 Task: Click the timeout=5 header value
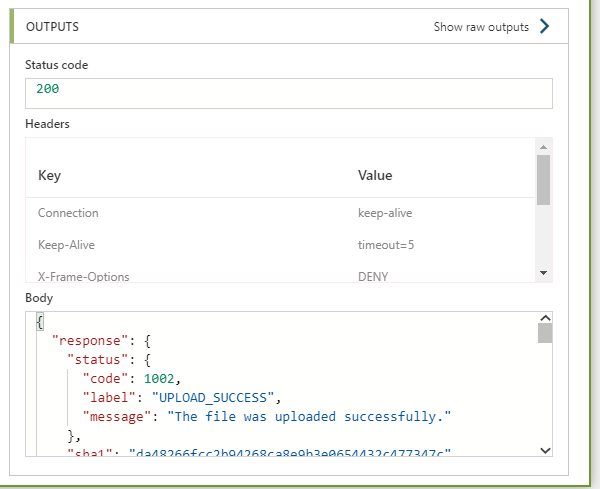point(384,244)
